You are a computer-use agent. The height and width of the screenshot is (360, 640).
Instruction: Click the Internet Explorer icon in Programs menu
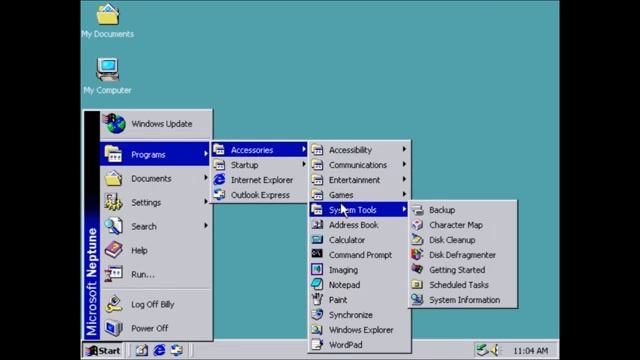[x=220, y=180]
